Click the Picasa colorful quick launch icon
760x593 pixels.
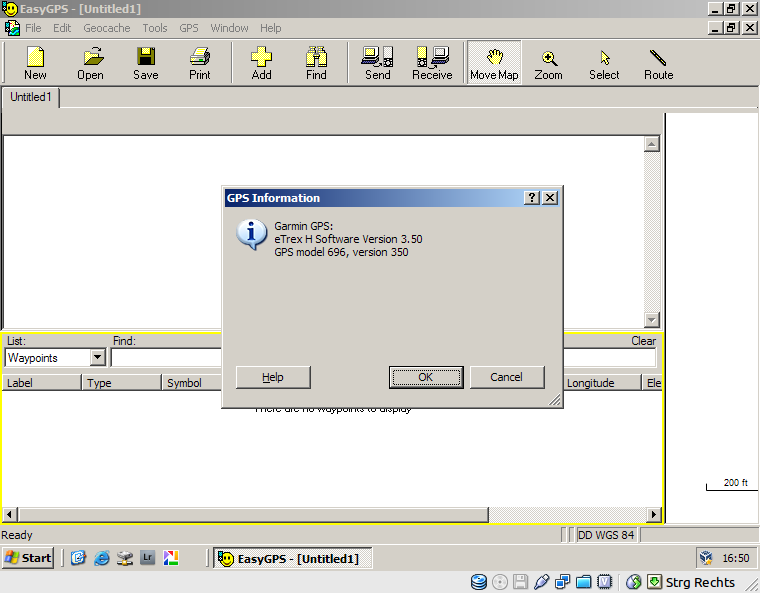pos(171,558)
